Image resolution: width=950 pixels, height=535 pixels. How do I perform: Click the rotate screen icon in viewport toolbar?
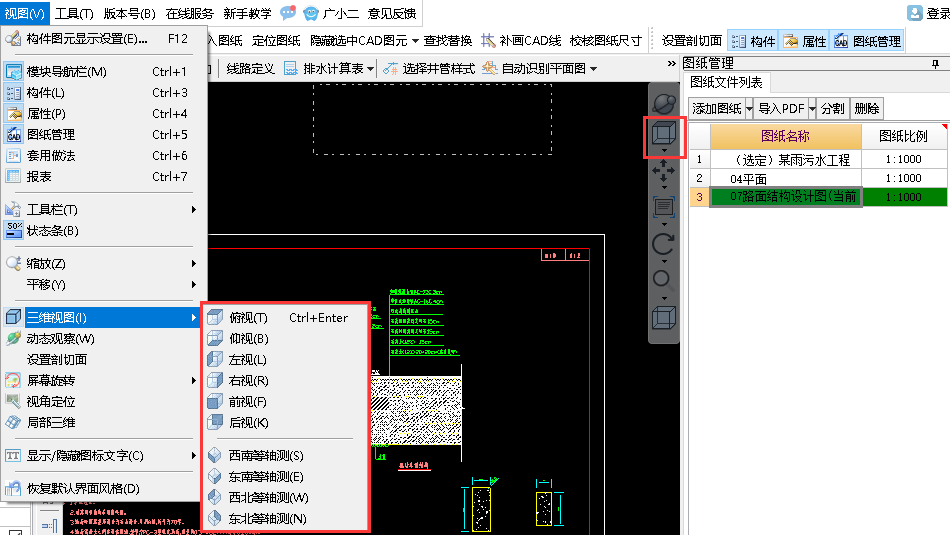click(x=663, y=243)
